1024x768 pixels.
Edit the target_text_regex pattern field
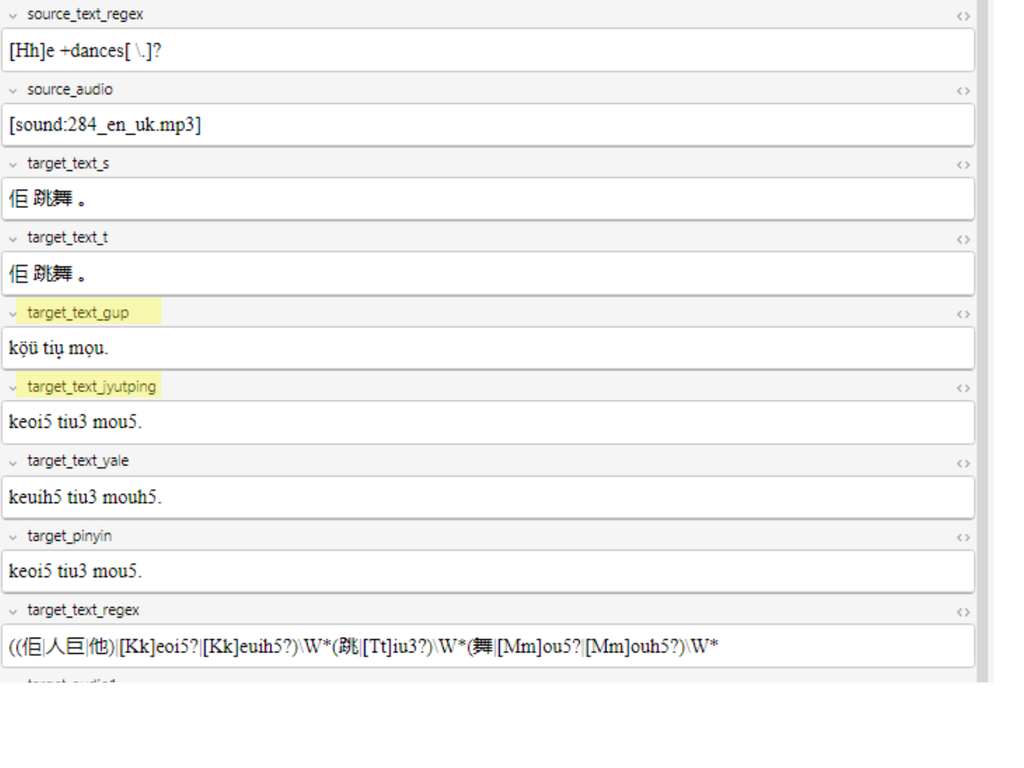coord(488,646)
